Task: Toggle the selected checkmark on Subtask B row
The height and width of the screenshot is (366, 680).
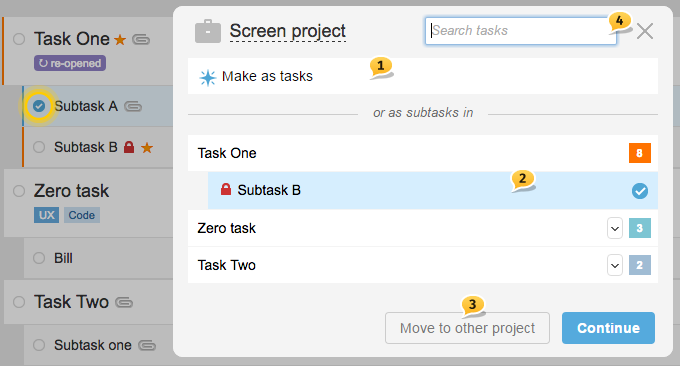Action: click(640, 191)
